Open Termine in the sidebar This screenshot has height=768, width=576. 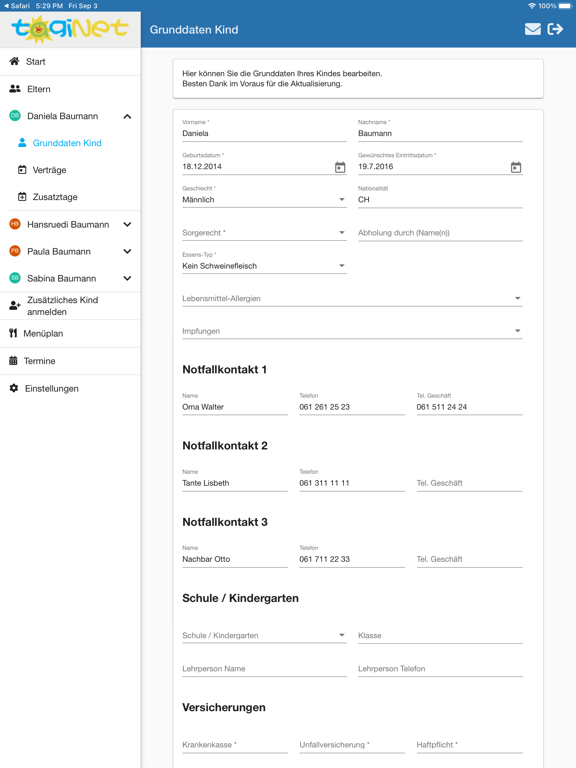point(70,360)
